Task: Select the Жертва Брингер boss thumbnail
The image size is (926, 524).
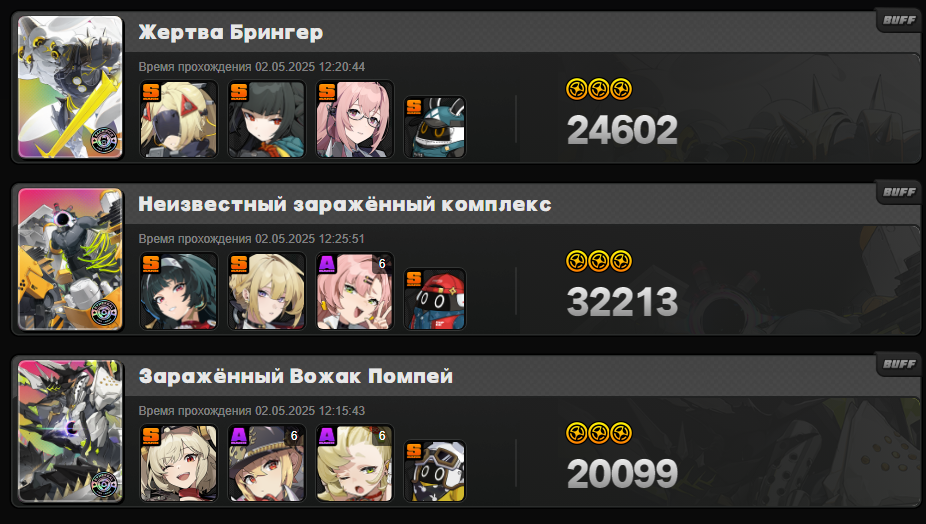Action: pyautogui.click(x=70, y=87)
